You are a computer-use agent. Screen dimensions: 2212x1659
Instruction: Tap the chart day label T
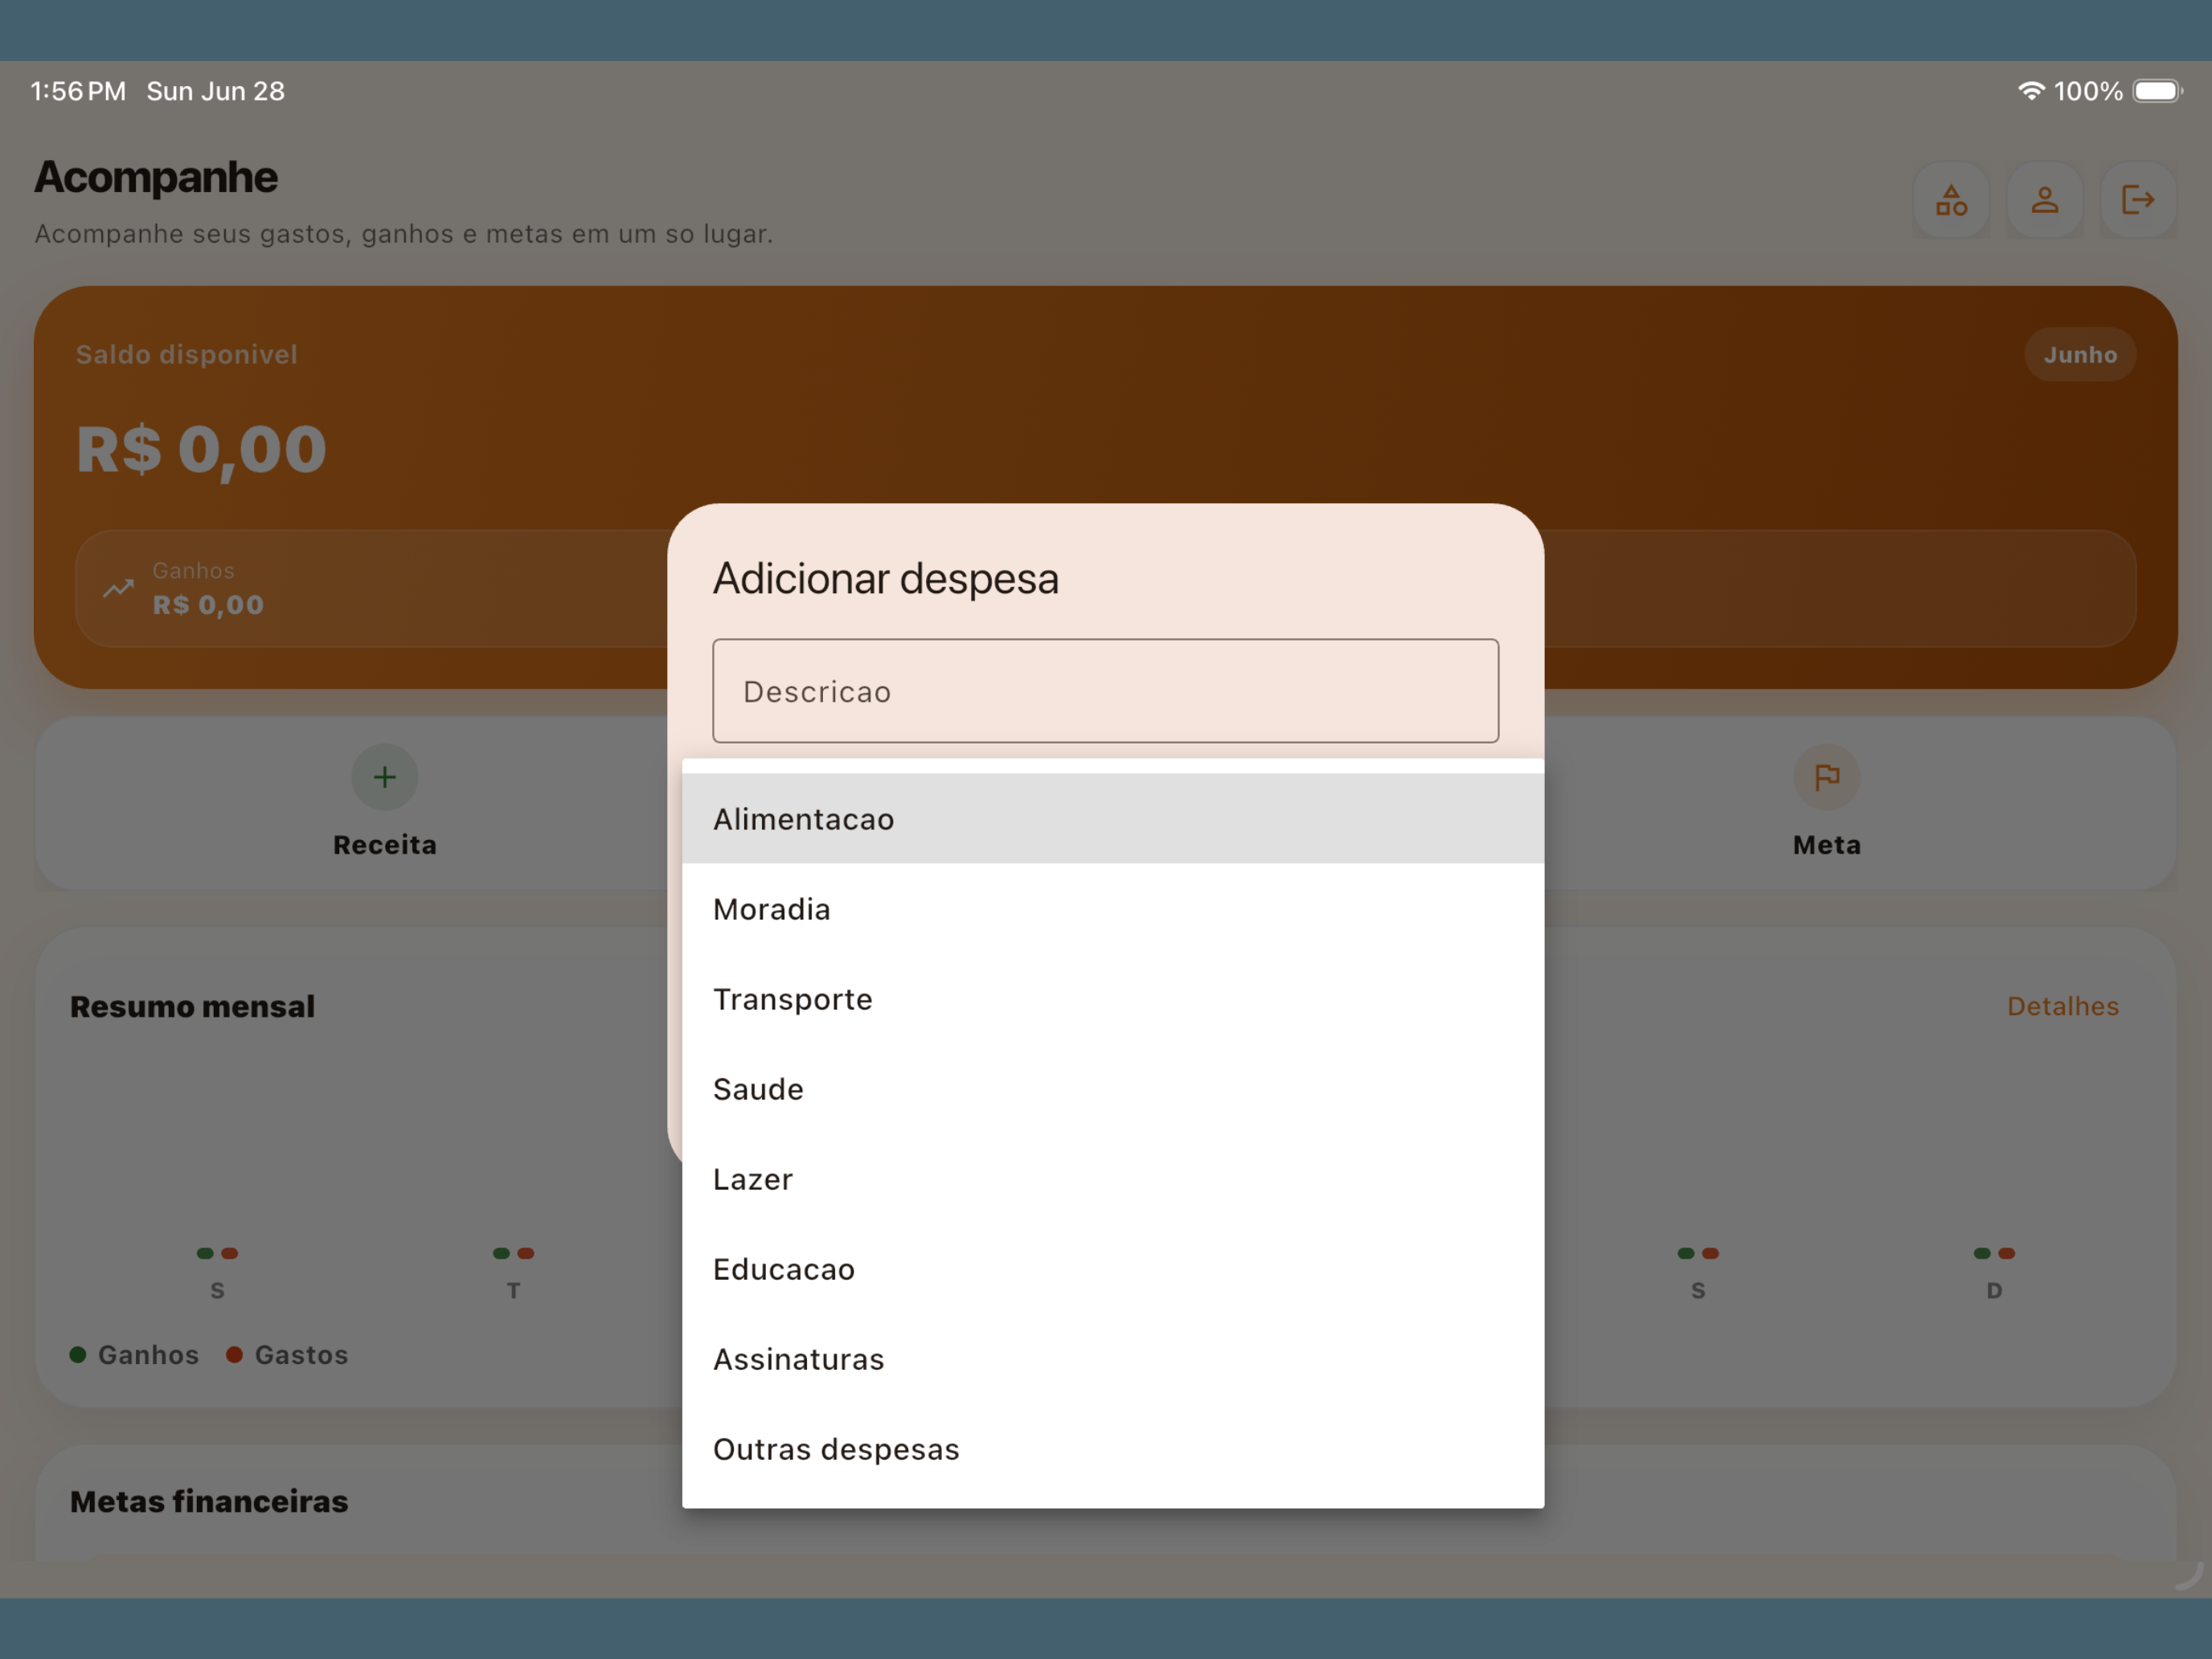coord(513,1290)
